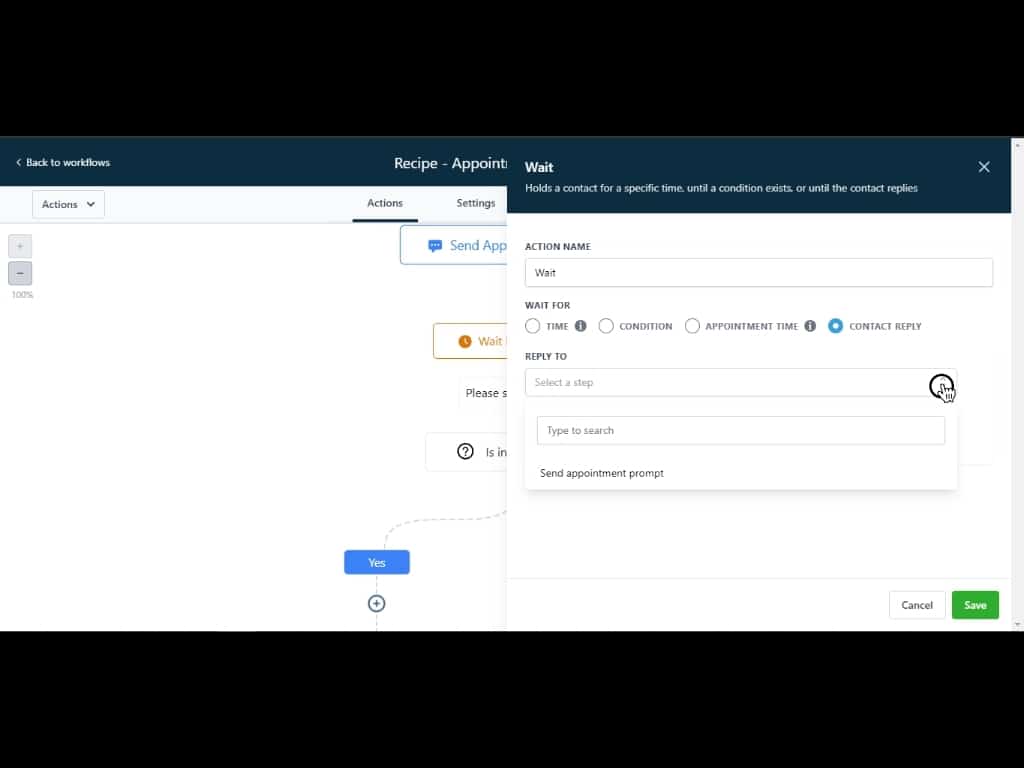Viewport: 1024px width, 768px height.
Task: Select the Time radio button
Action: (x=533, y=326)
